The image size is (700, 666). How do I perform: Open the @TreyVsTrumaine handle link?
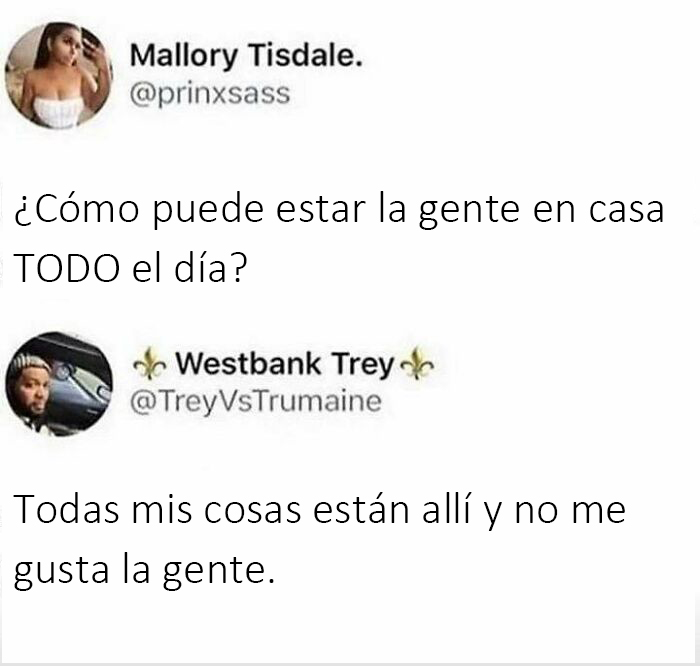click(256, 402)
